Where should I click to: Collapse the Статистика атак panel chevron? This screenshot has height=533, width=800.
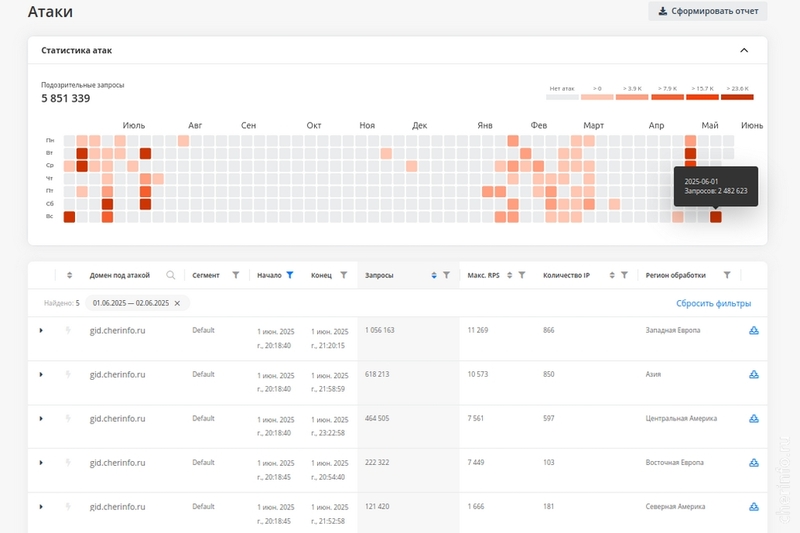[744, 50]
